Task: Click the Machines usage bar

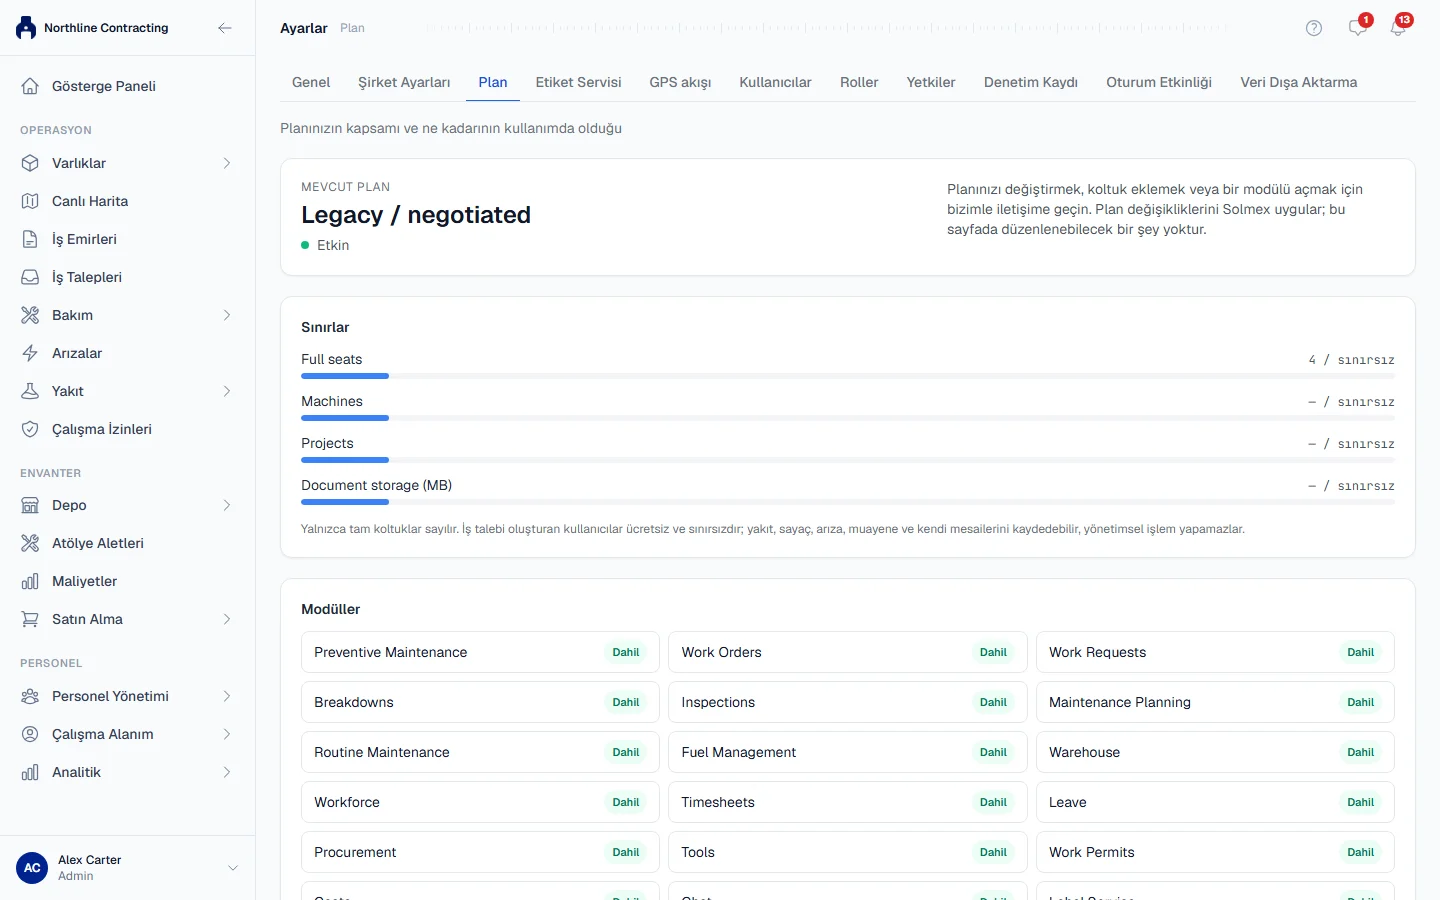Action: (848, 418)
